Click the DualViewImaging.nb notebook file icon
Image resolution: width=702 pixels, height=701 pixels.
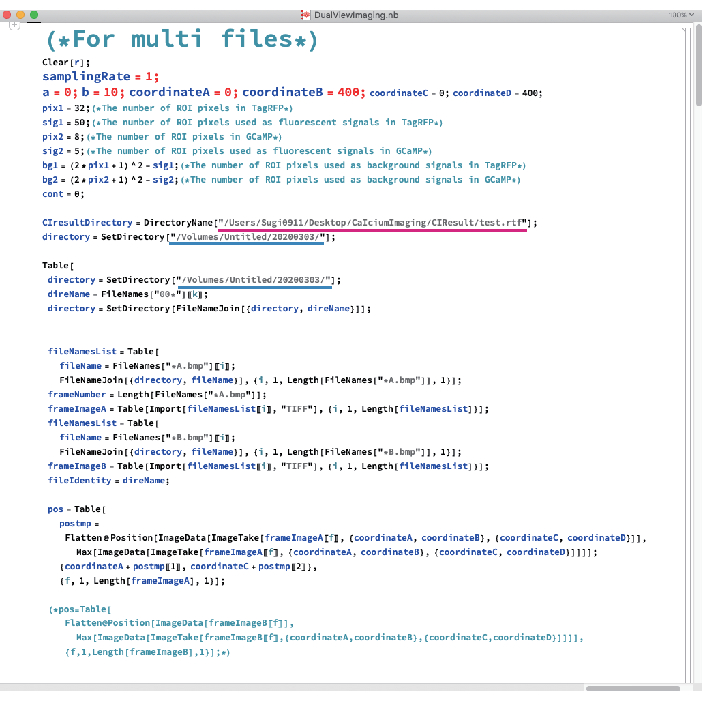pos(305,15)
